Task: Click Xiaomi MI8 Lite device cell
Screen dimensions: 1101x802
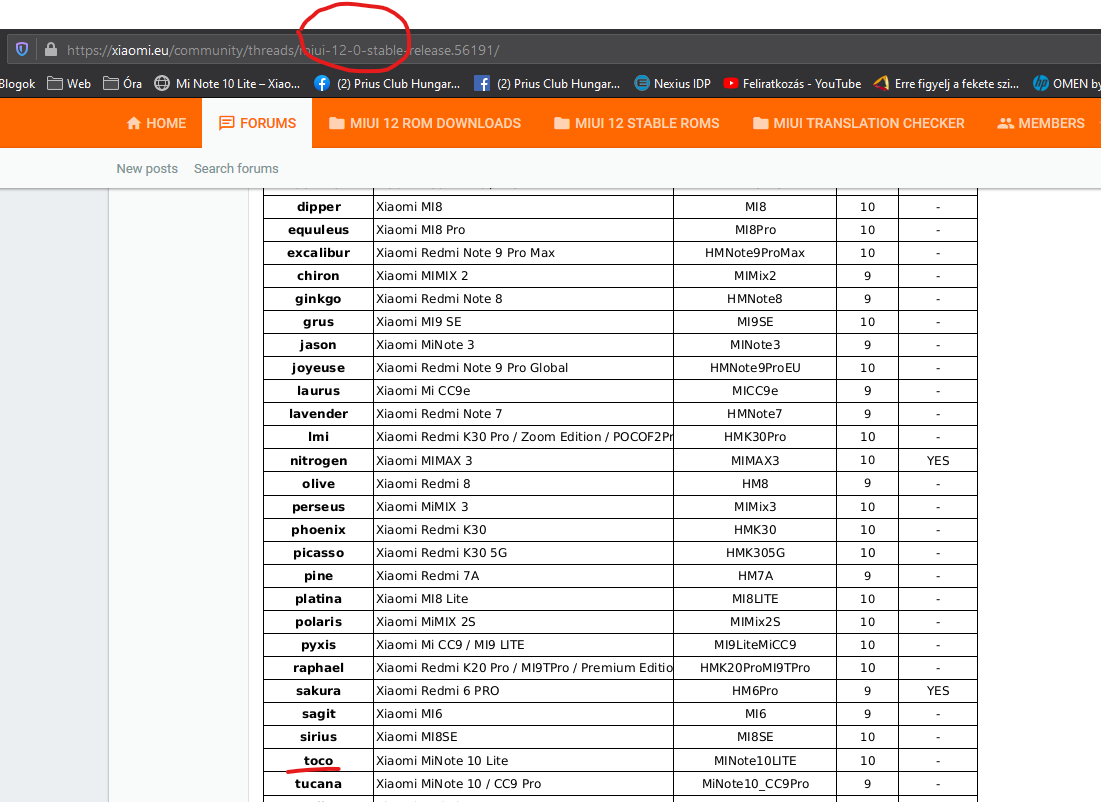Action: tap(523, 598)
